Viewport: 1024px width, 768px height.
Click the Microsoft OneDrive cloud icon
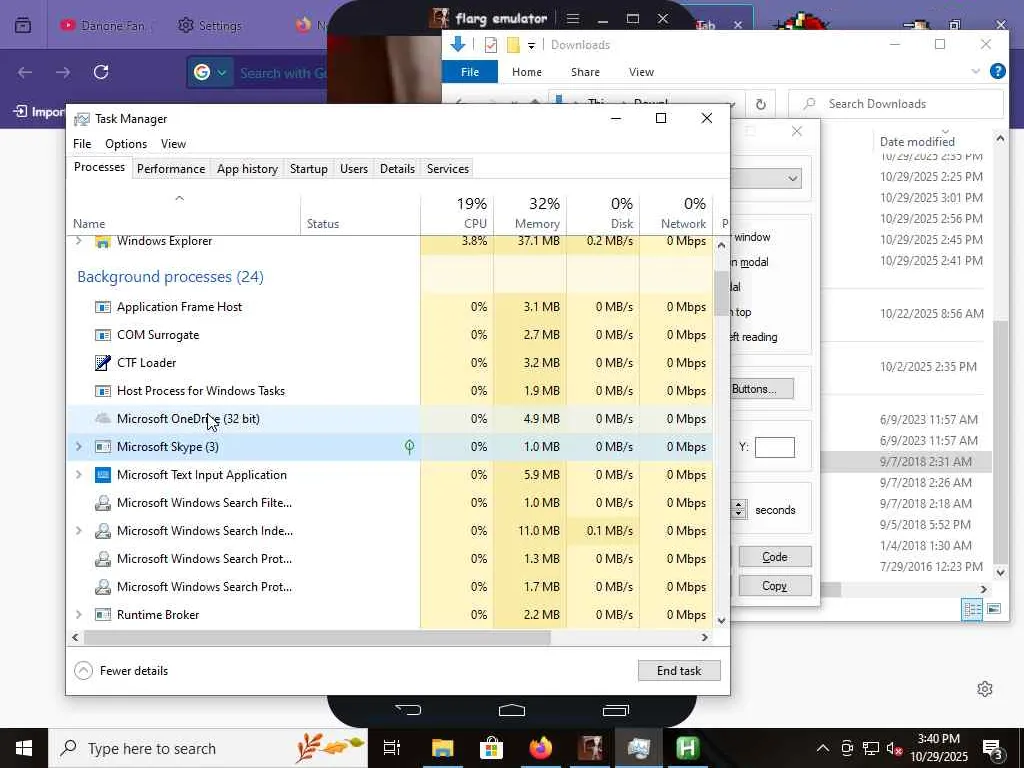coord(103,419)
